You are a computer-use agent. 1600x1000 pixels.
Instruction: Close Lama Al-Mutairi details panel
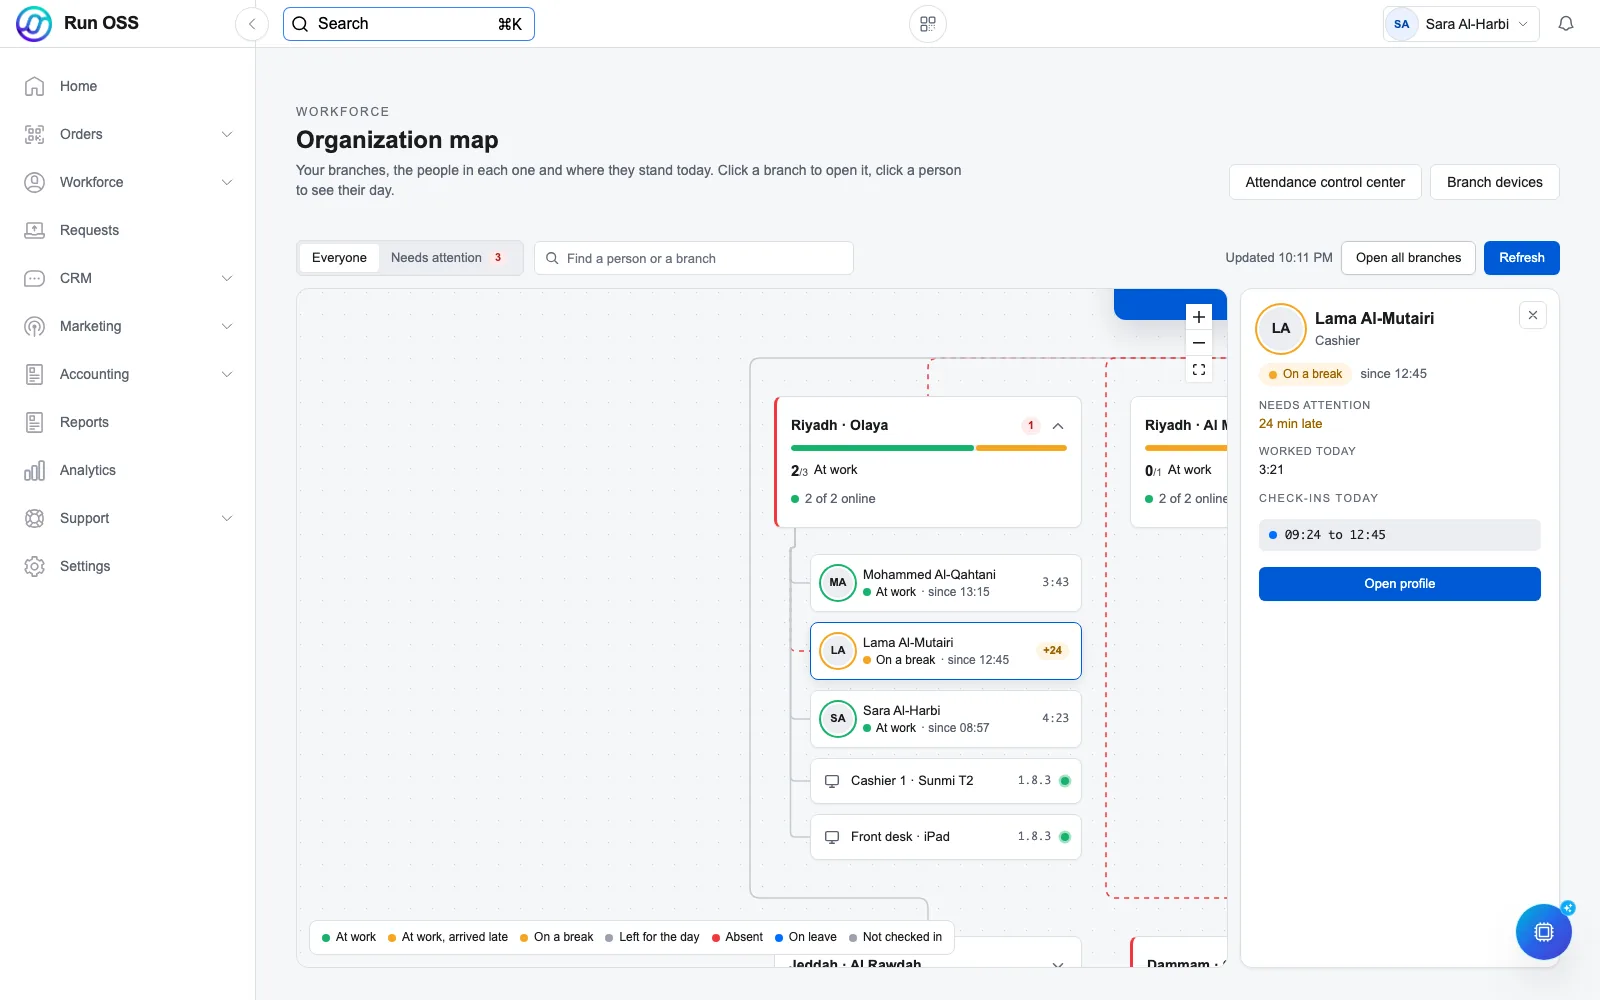point(1533,315)
